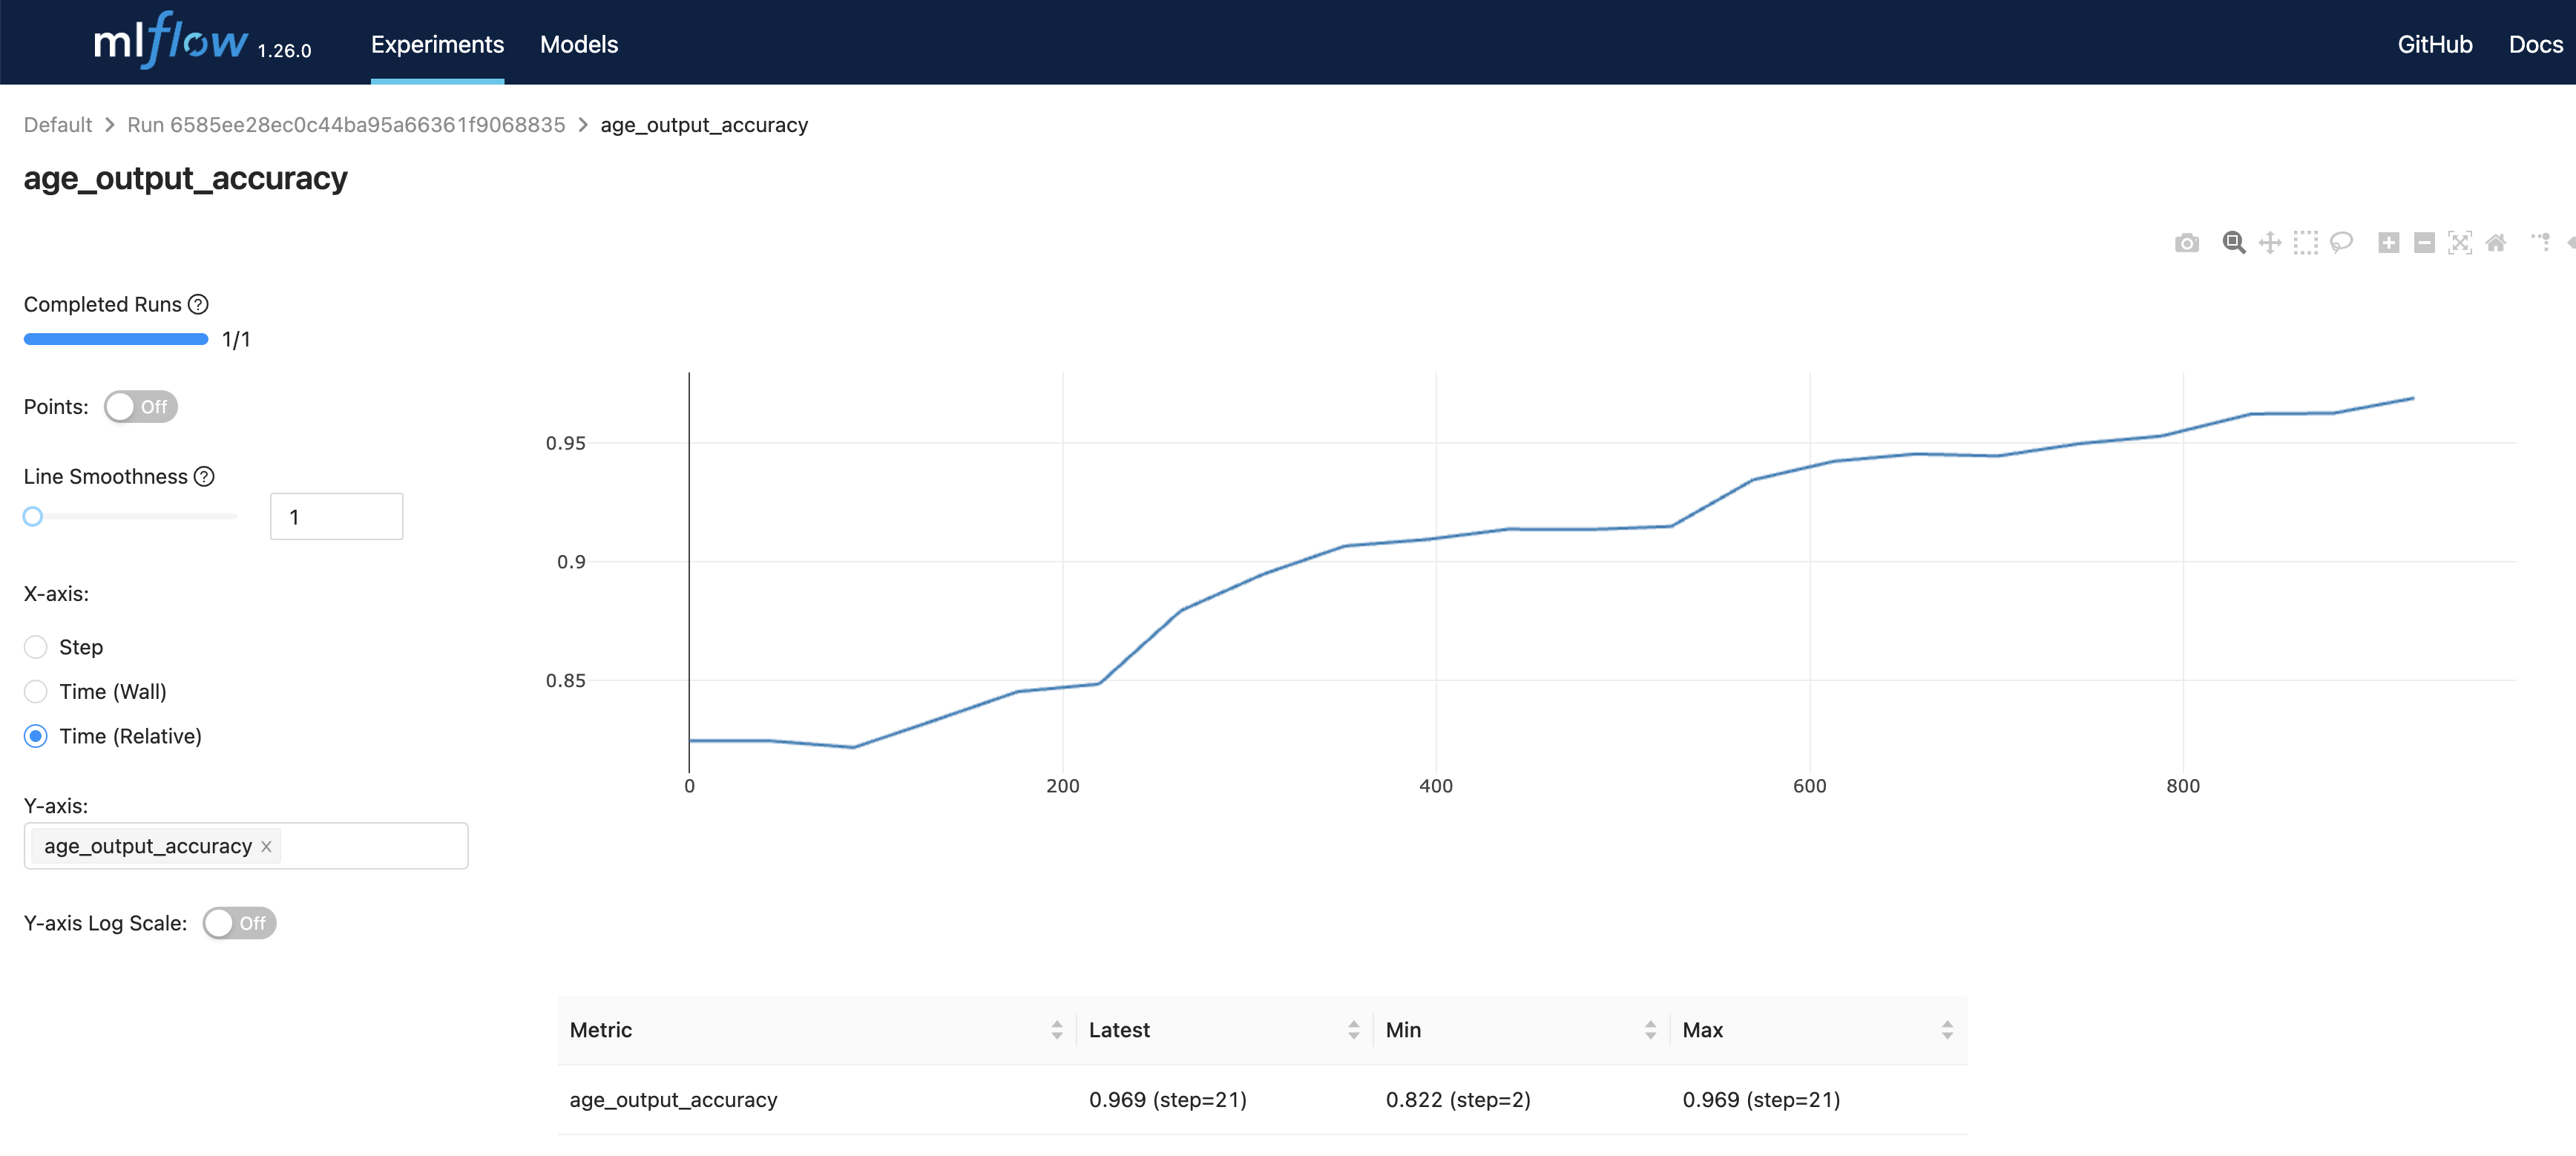Click the plot Zoom Out minus icon

coord(2424,243)
